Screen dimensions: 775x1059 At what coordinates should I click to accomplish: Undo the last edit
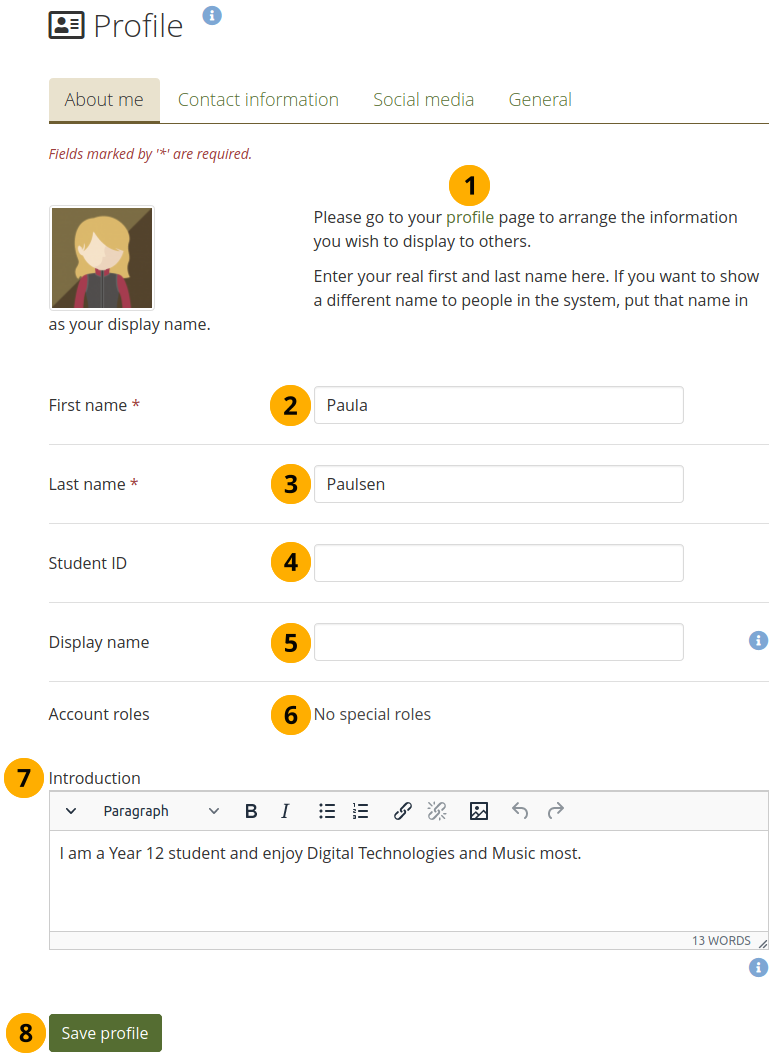tap(520, 811)
